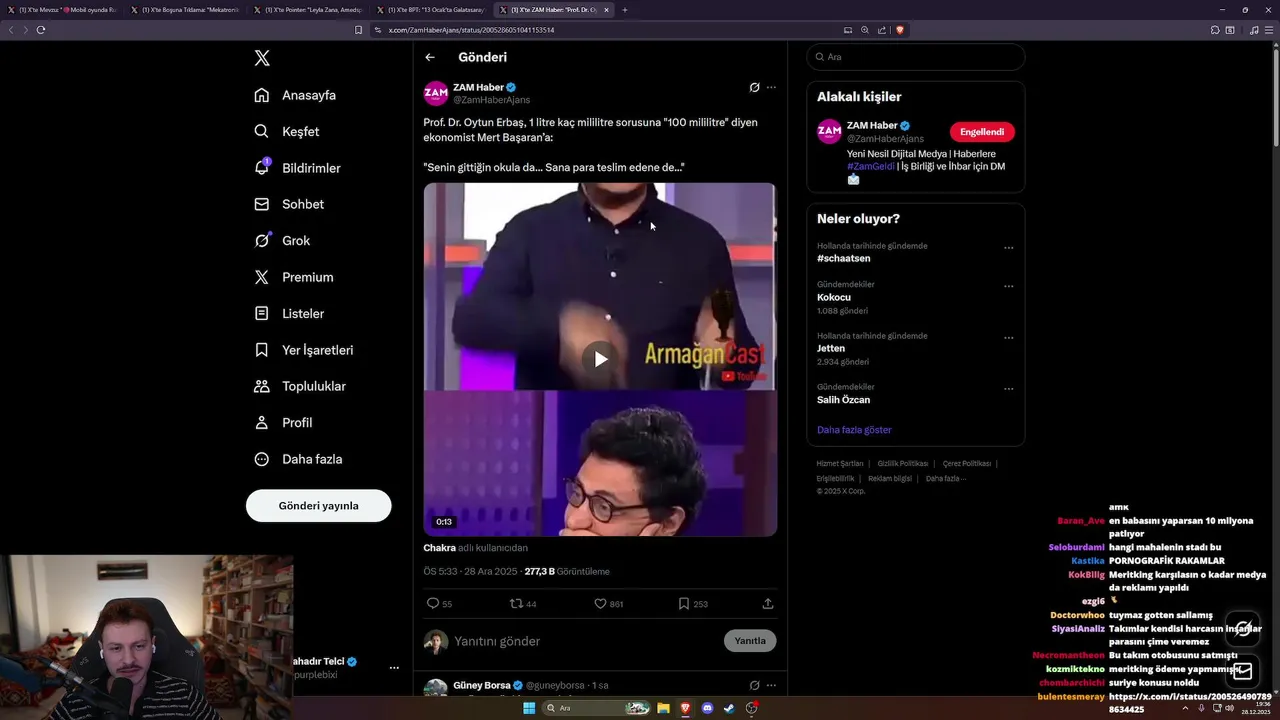Open Topluluklar communities
Image resolution: width=1280 pixels, height=720 pixels.
point(300,386)
